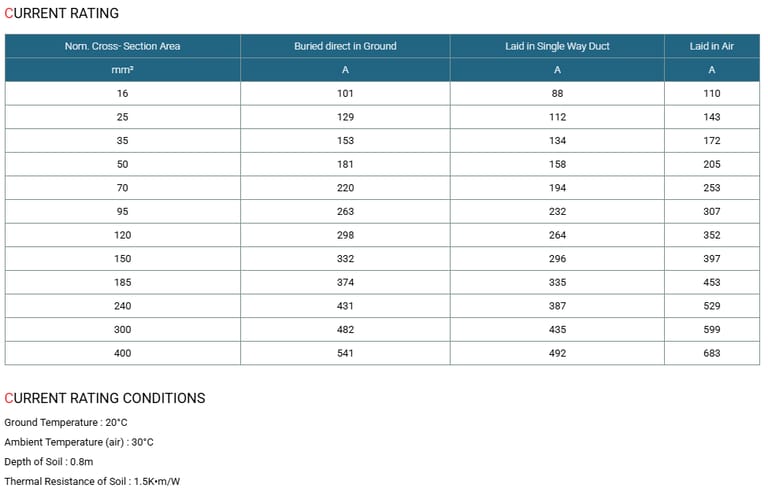Select the 16 cross-section row cell
Image resolution: width=768 pixels, height=492 pixels.
pos(123,93)
